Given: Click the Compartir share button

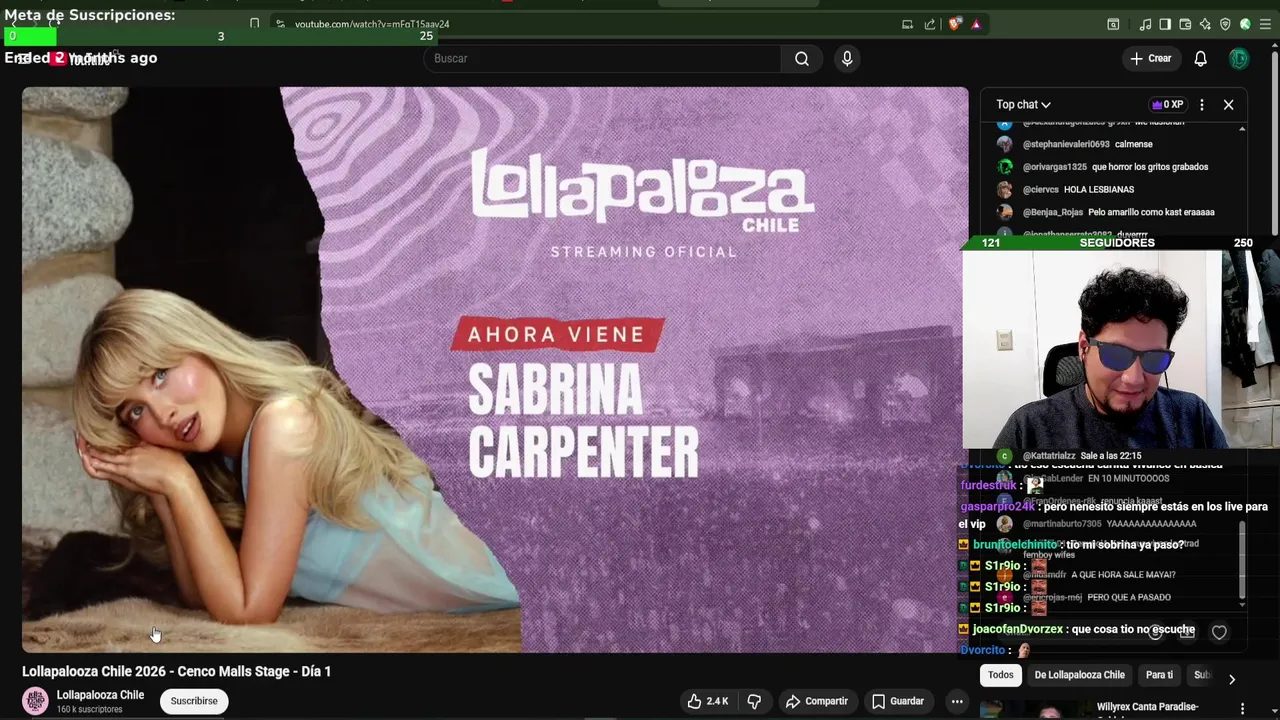Looking at the screenshot, I should 817,701.
